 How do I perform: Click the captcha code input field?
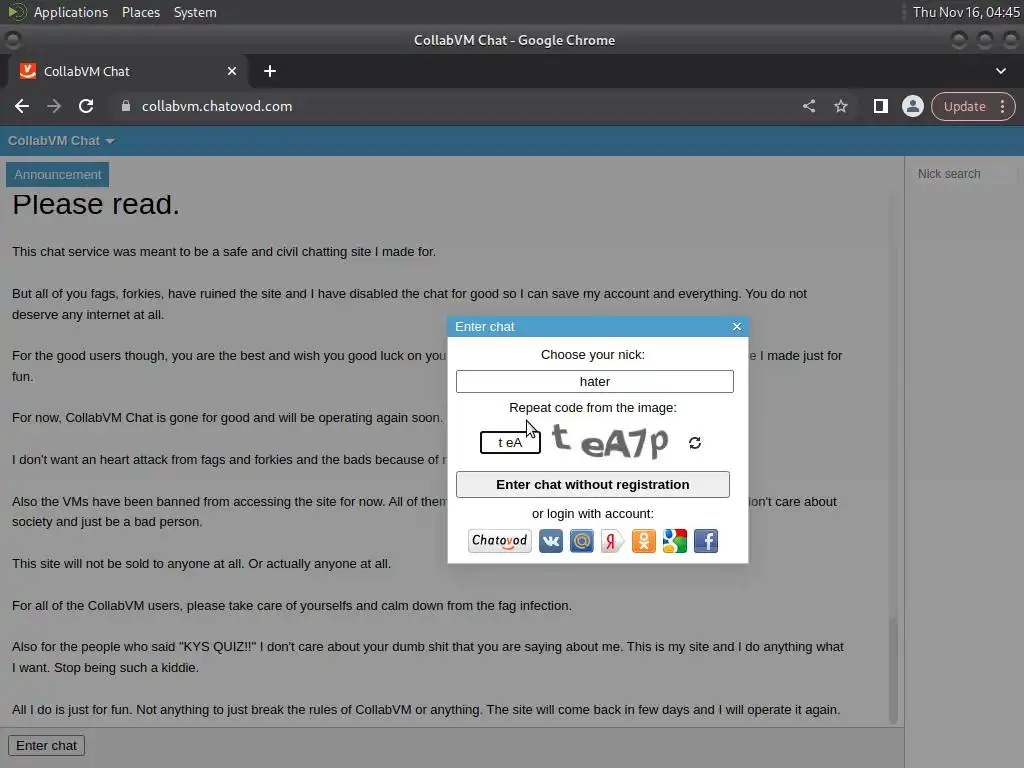510,442
